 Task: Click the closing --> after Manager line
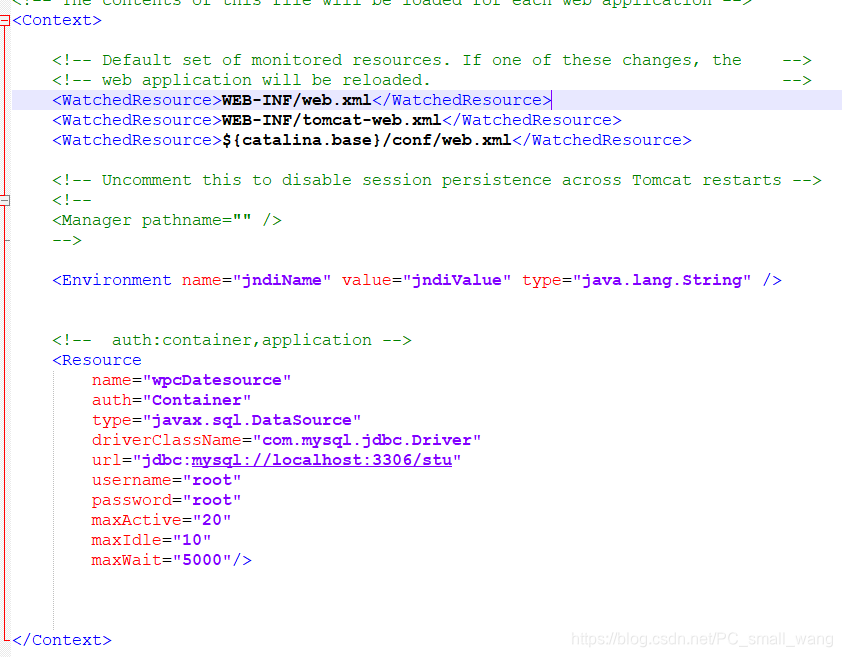click(67, 240)
